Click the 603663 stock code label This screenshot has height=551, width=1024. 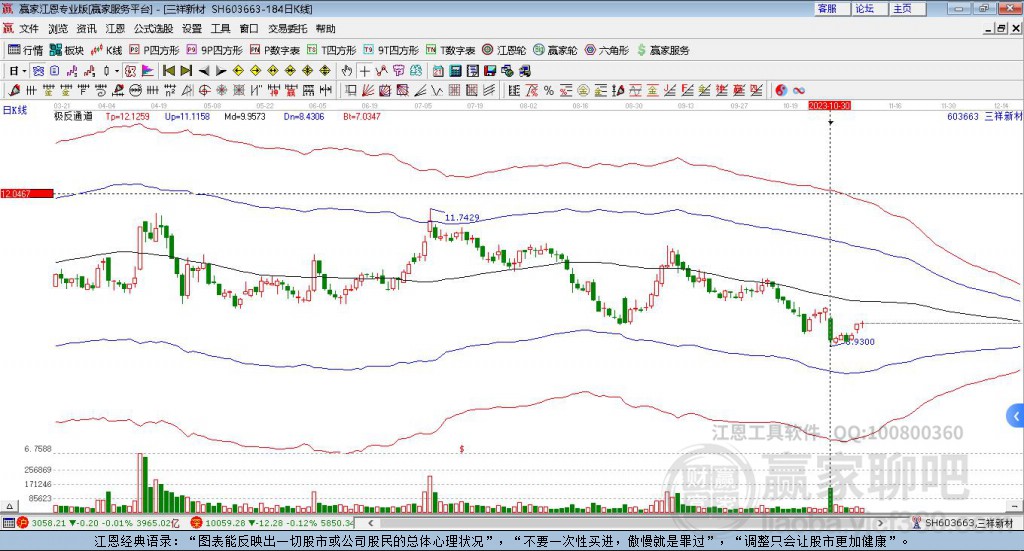(963, 116)
